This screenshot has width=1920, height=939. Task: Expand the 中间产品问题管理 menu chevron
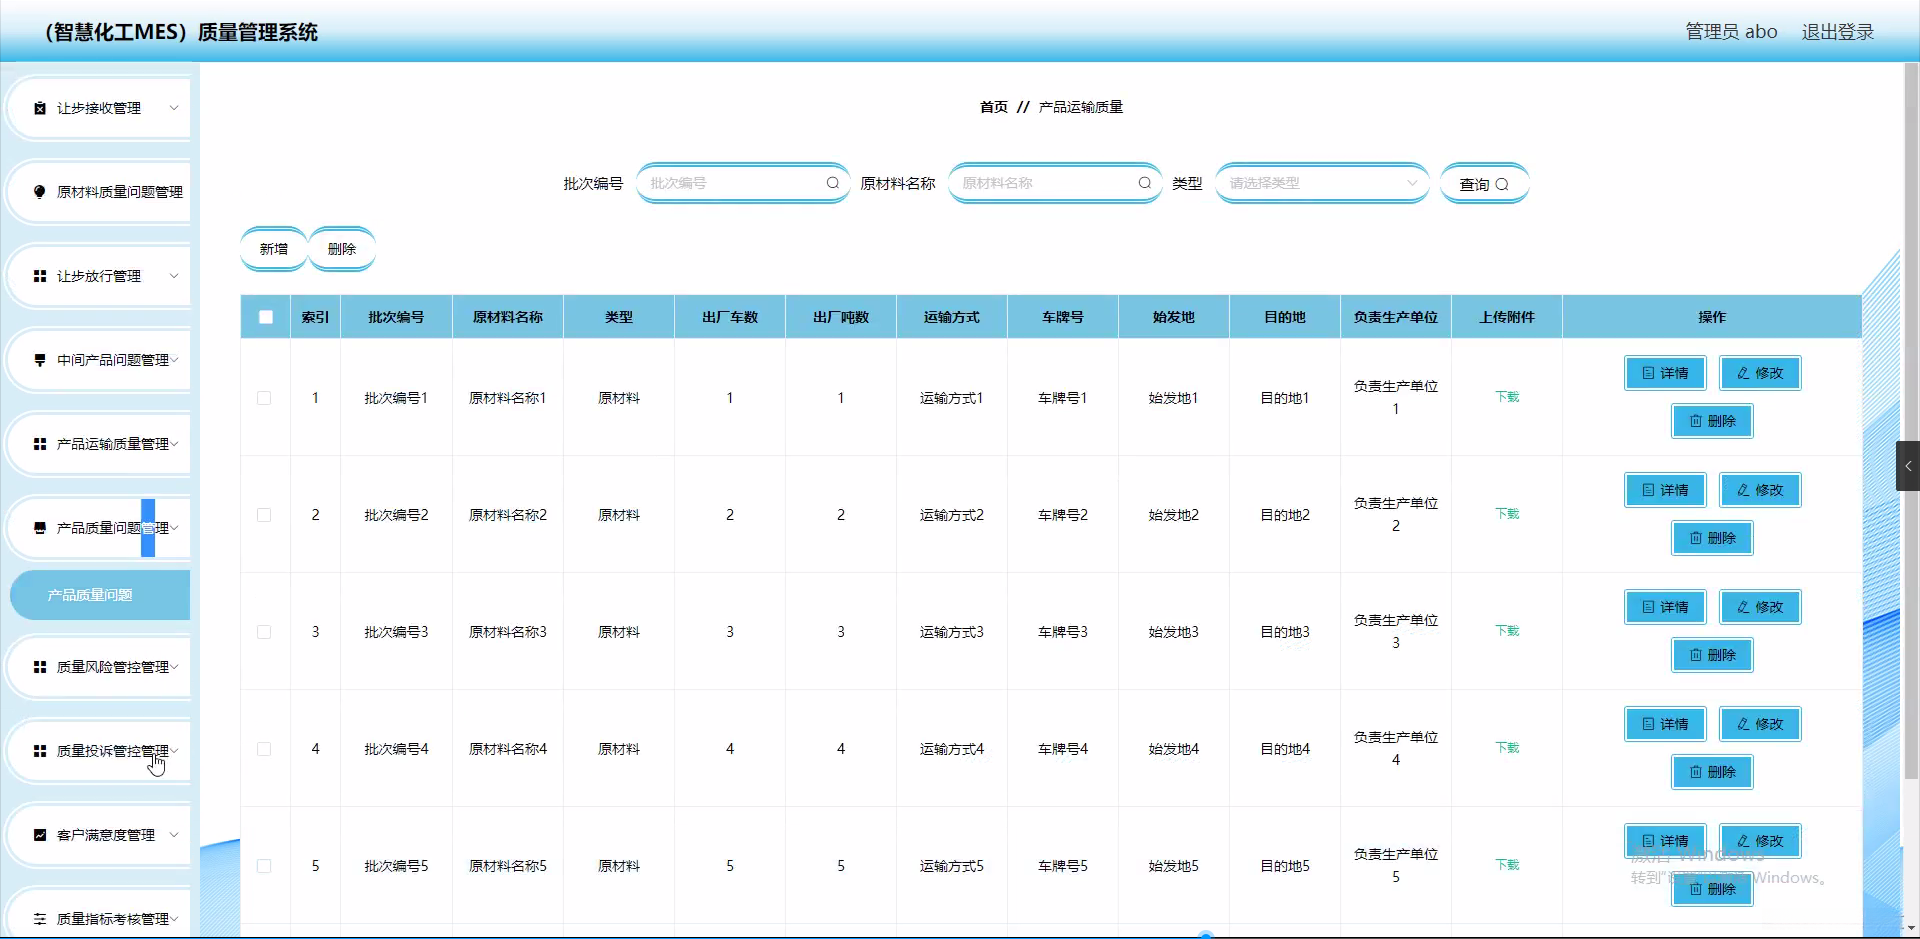[x=174, y=360]
